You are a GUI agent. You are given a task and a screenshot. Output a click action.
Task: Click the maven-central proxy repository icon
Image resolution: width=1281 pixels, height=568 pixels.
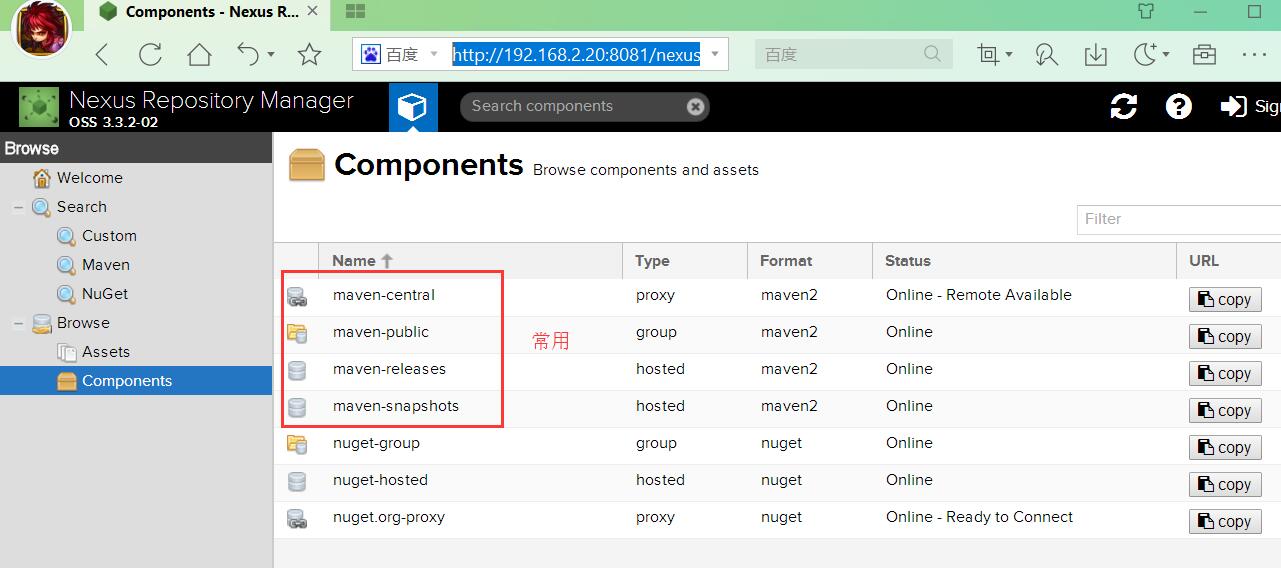coord(296,296)
